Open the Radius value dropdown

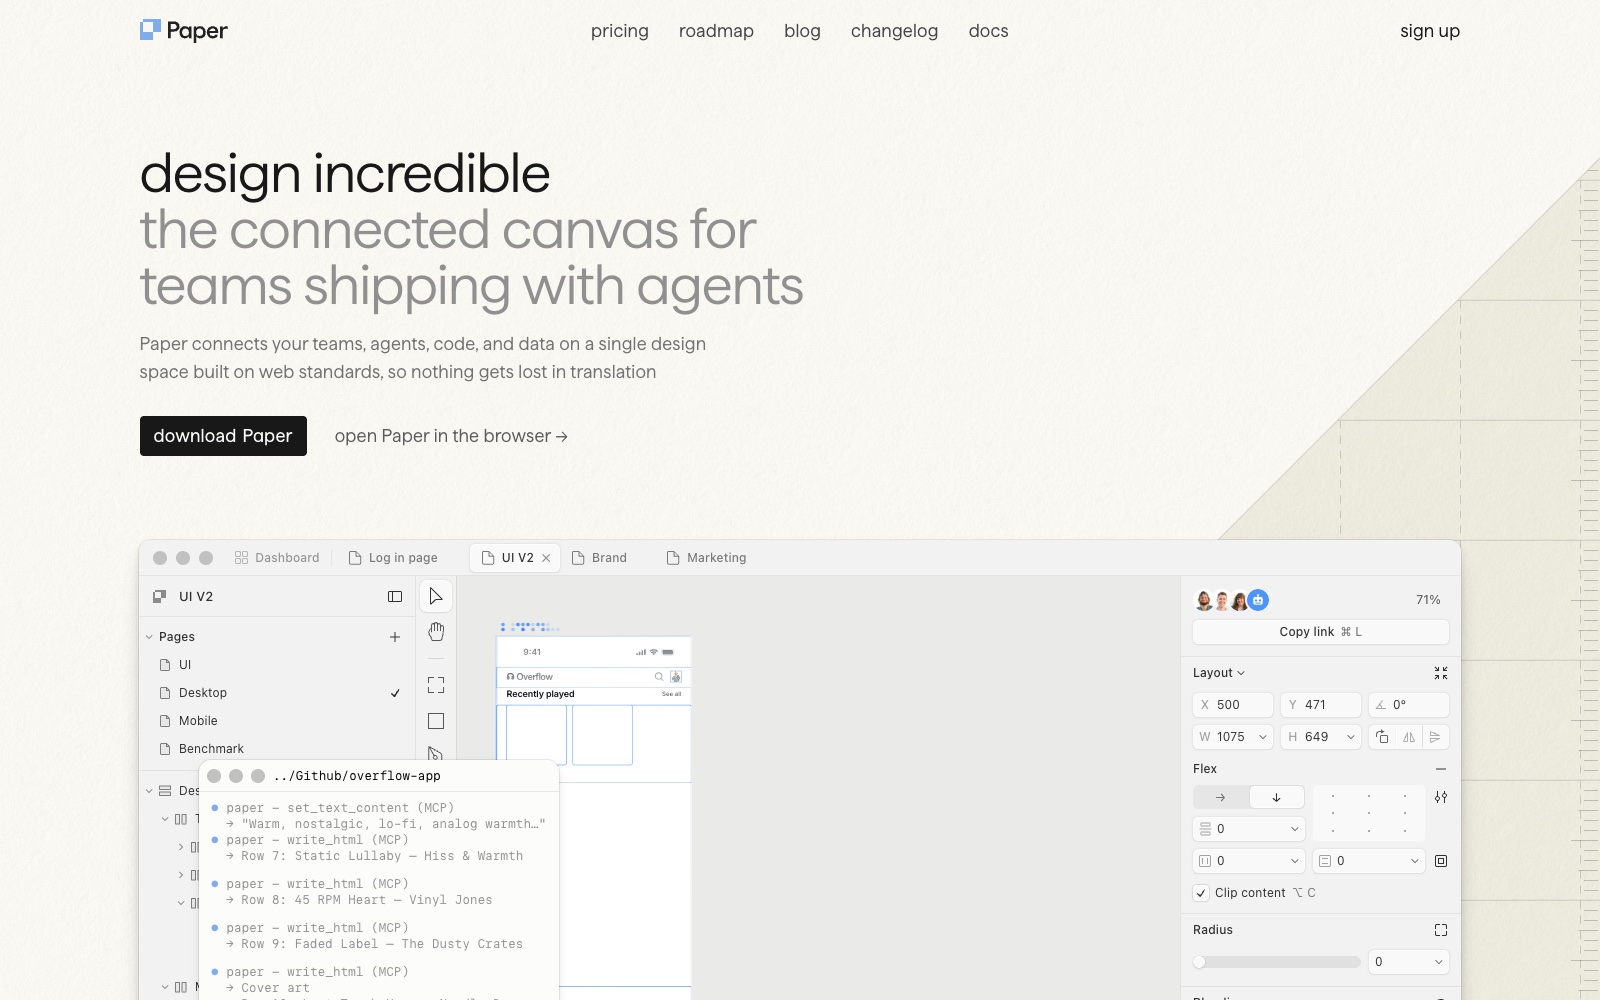(x=1439, y=962)
